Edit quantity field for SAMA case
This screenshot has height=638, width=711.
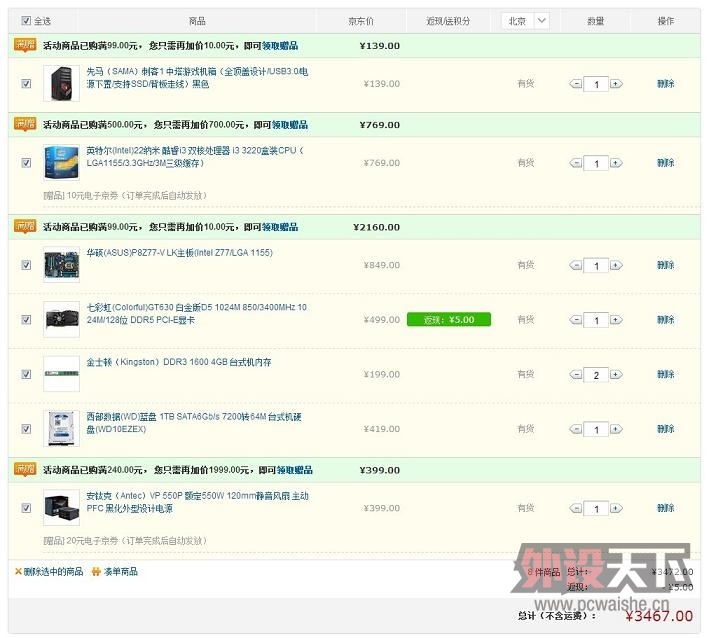click(x=596, y=84)
